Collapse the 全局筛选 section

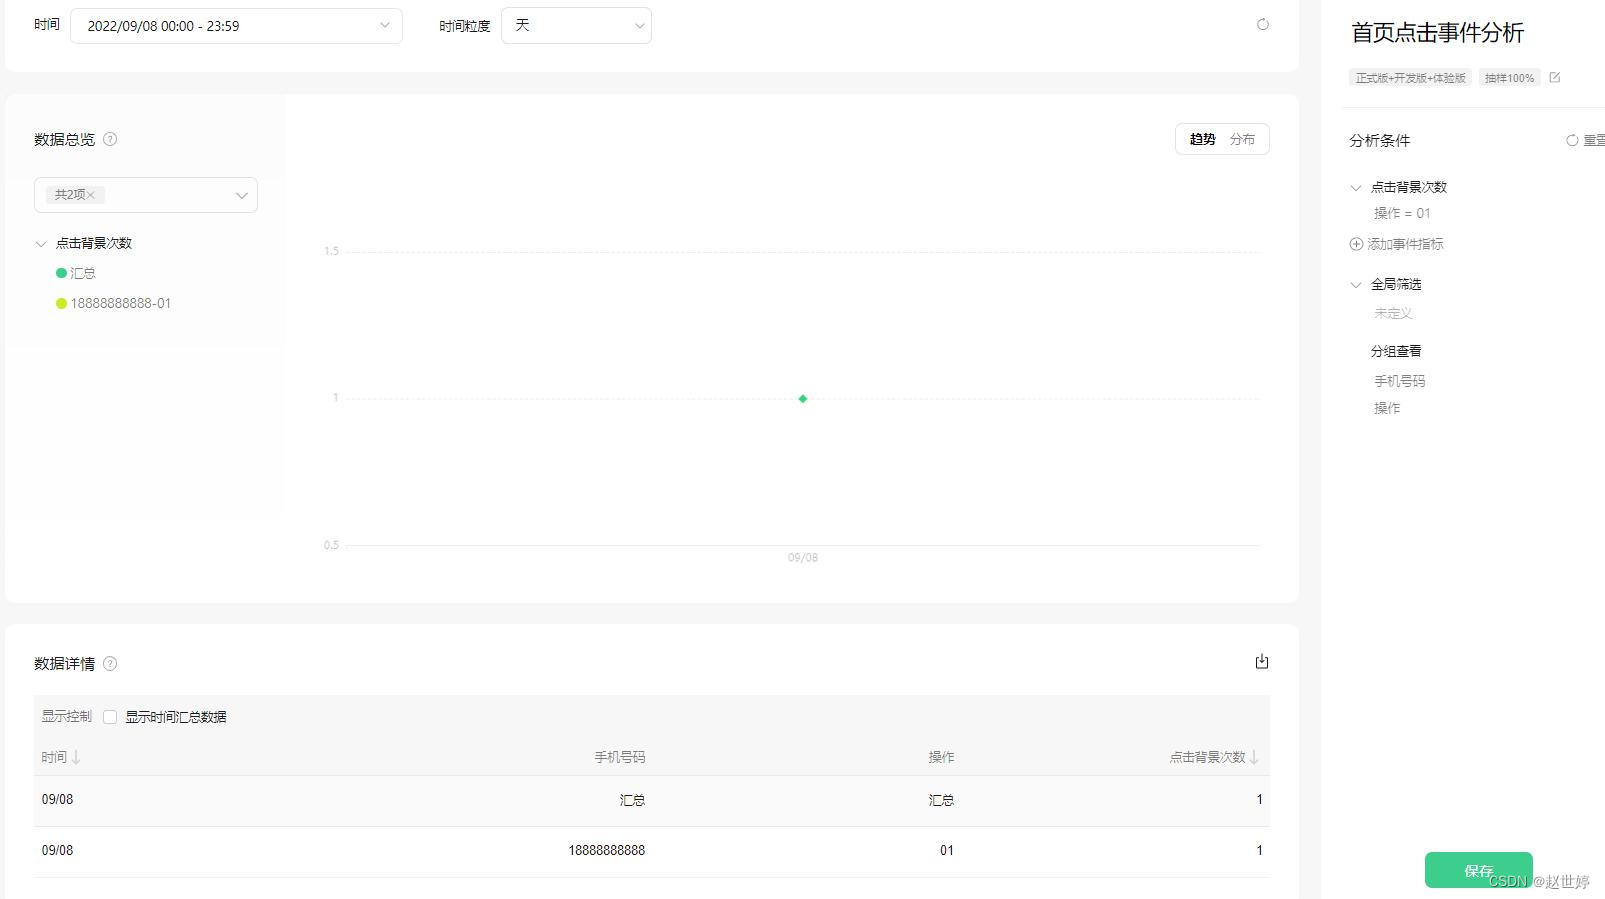(1356, 285)
